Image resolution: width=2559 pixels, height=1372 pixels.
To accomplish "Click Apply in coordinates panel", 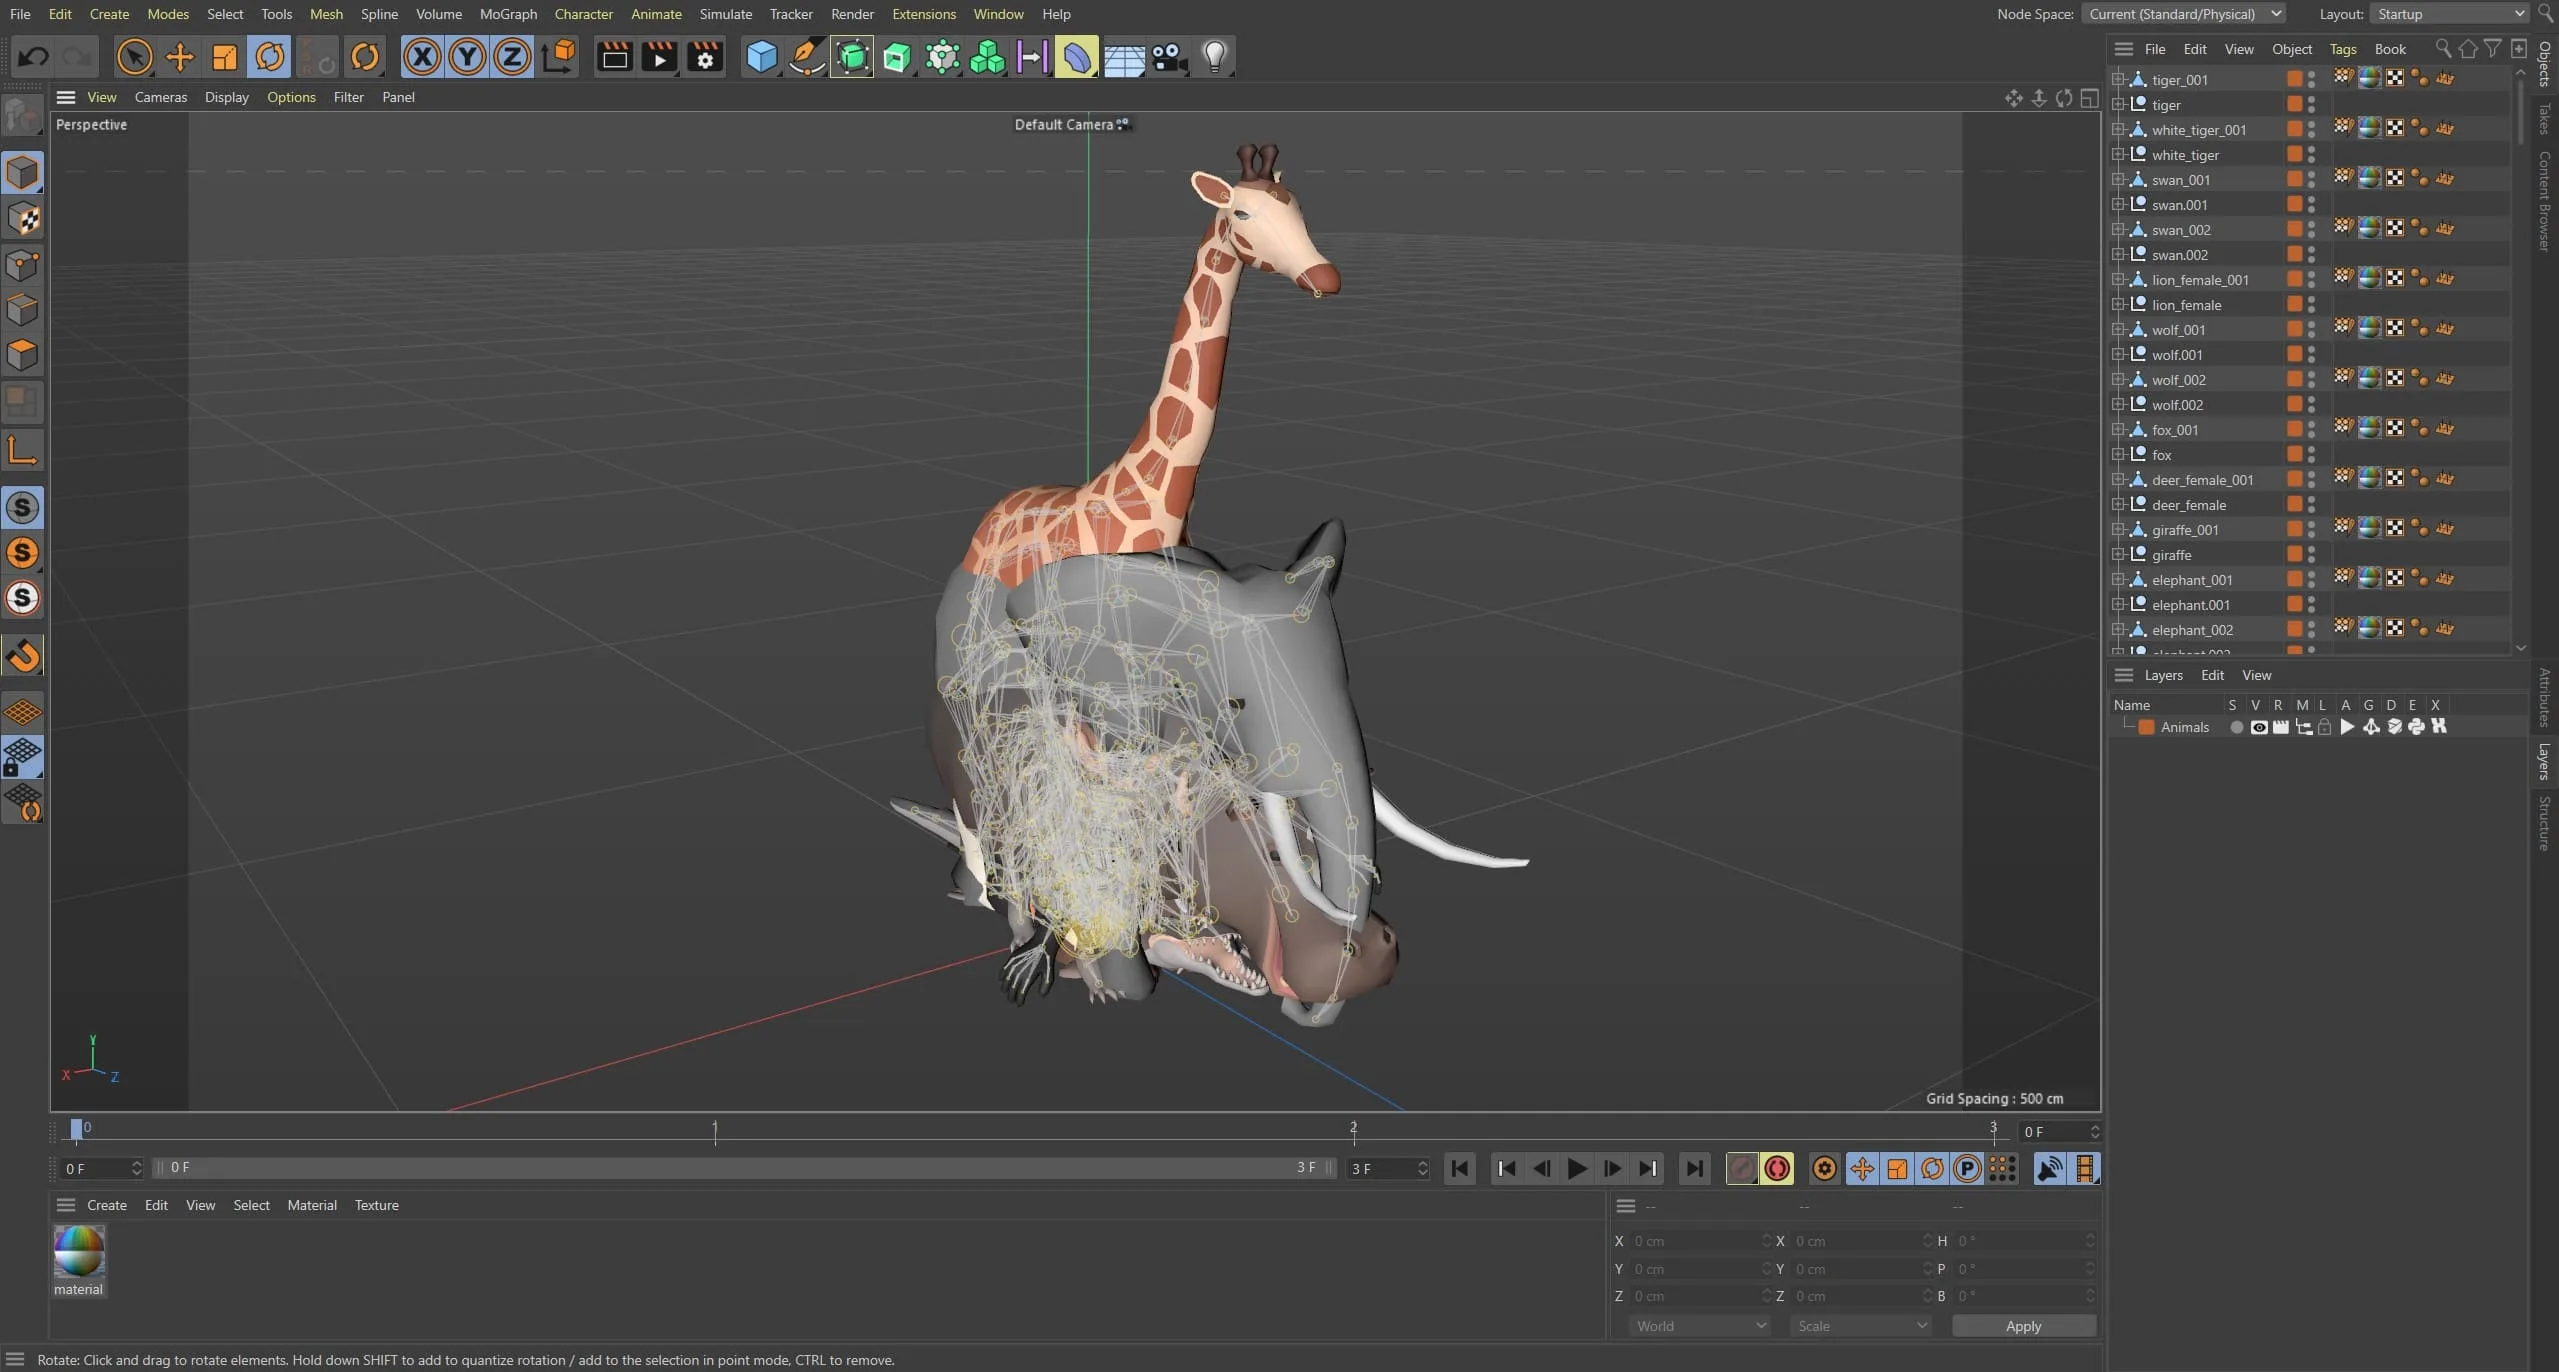I will [x=2023, y=1326].
